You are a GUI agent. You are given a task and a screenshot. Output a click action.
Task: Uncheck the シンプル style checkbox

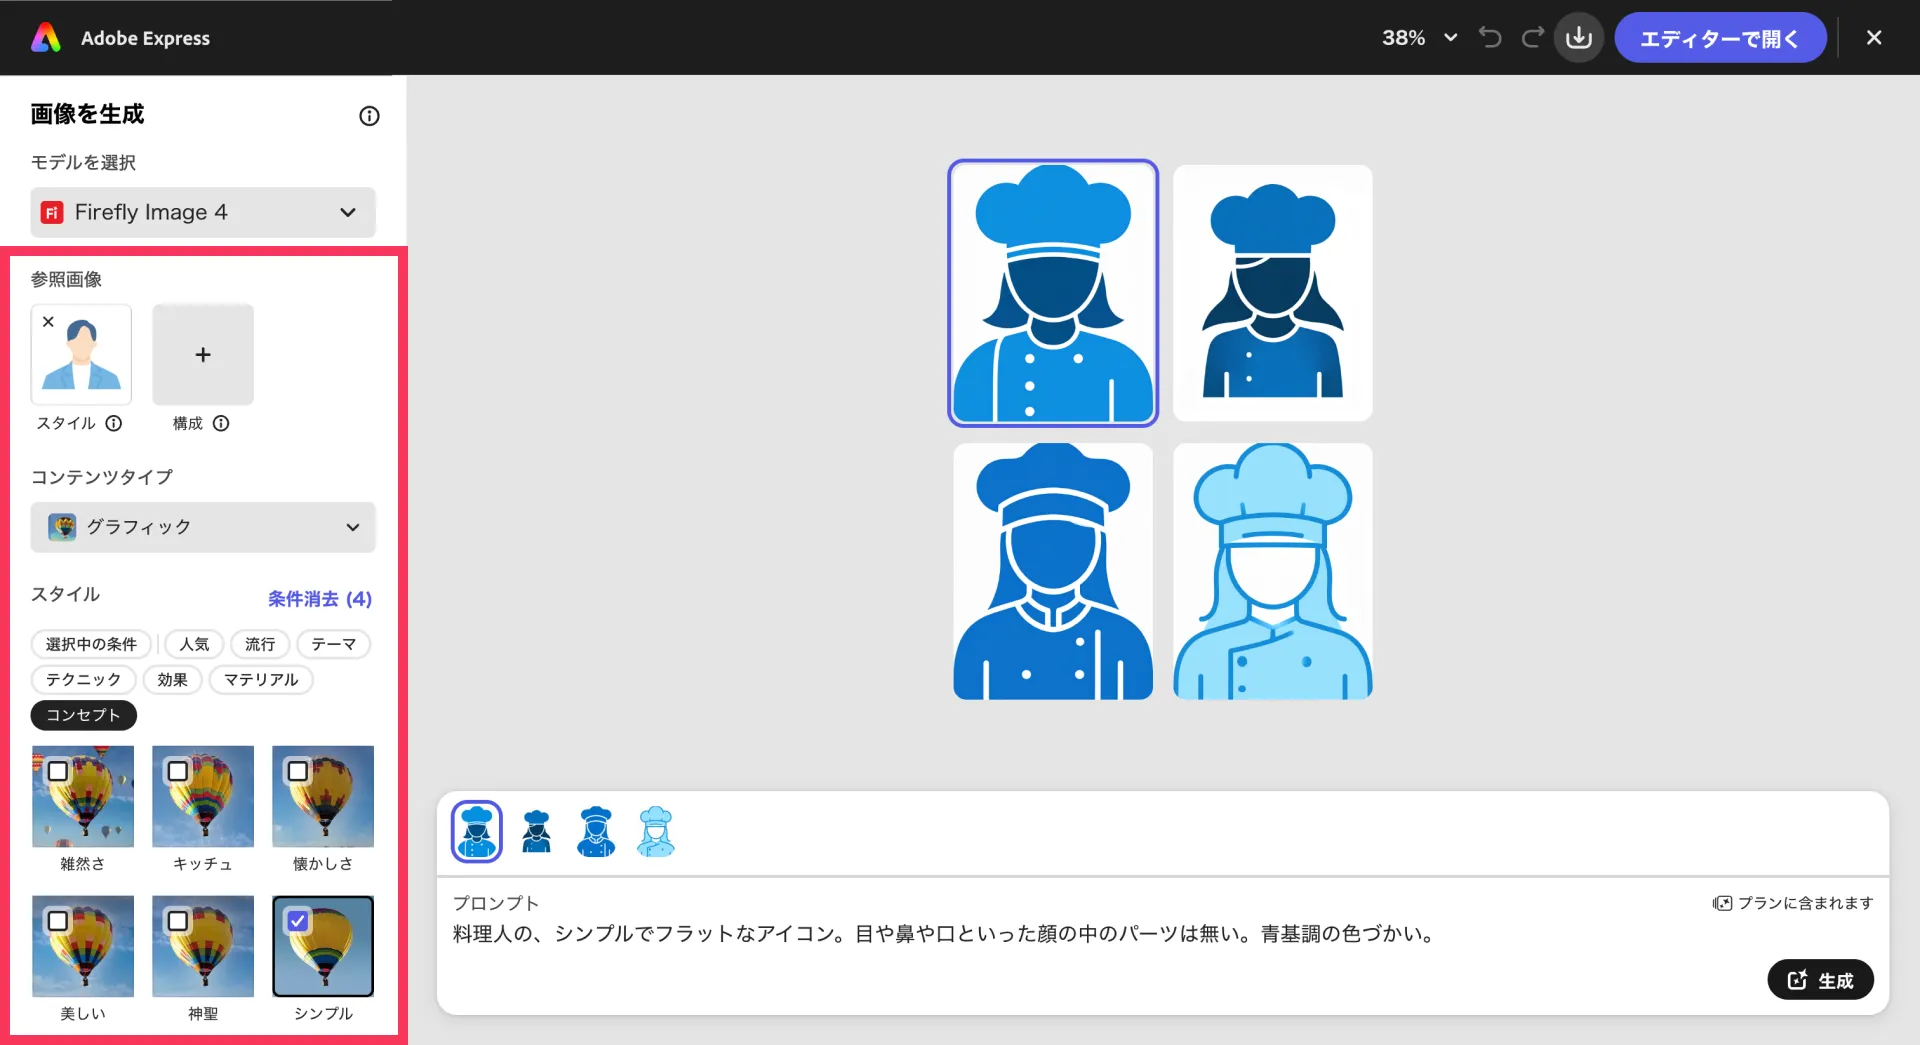(x=298, y=920)
